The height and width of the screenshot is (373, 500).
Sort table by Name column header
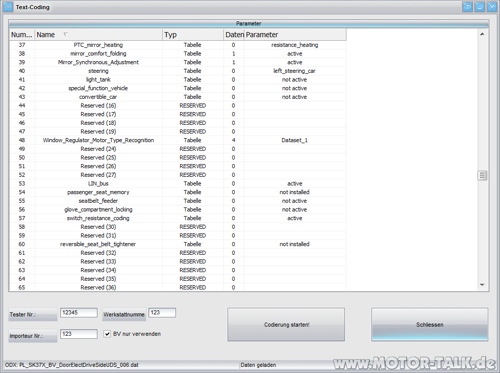click(x=98, y=35)
